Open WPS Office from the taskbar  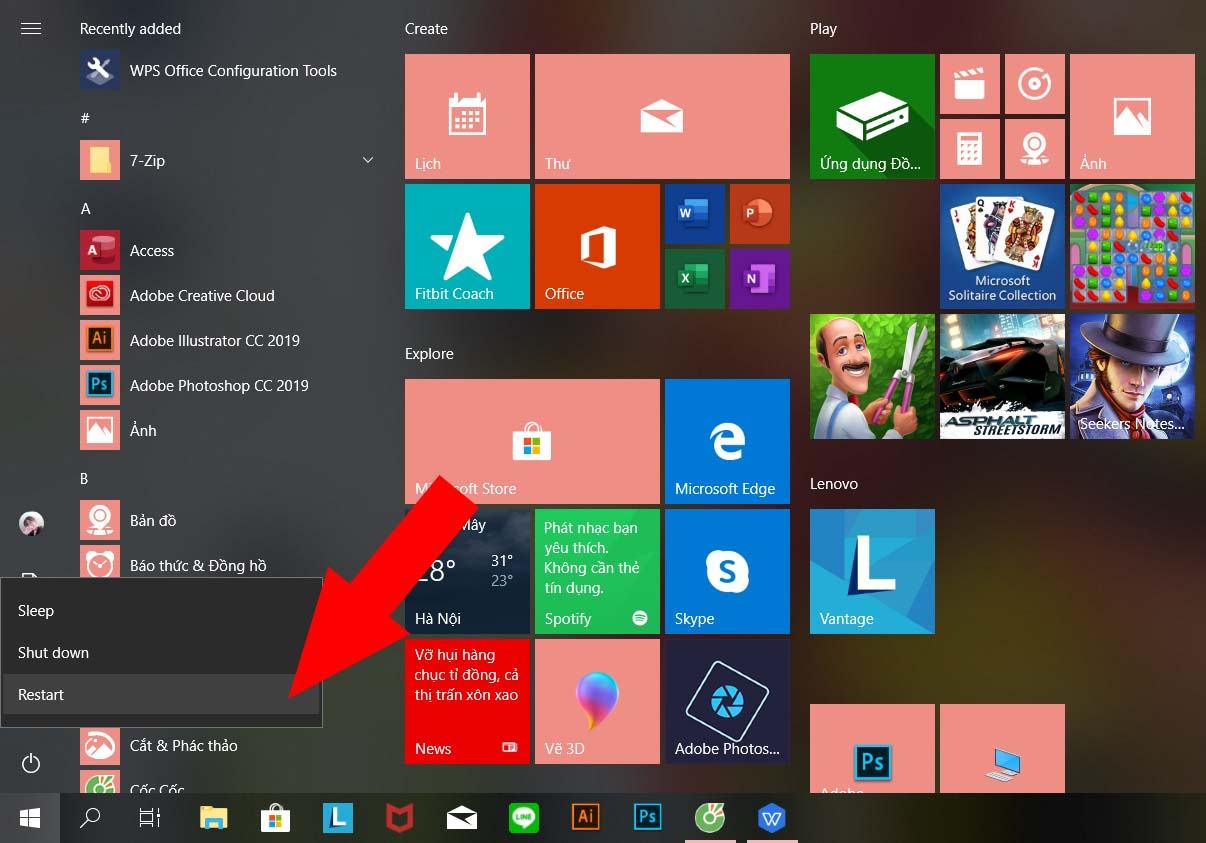[772, 818]
